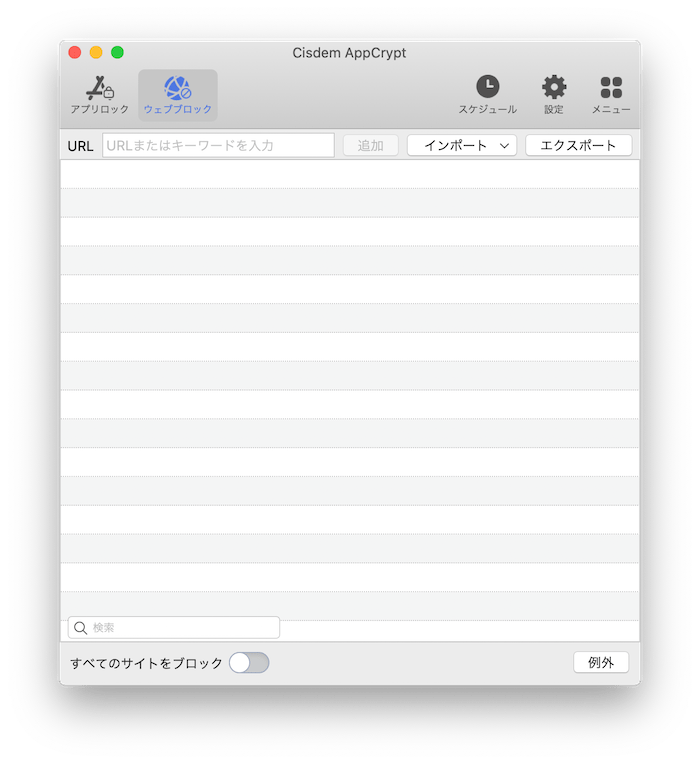
Task: Open the スケジュール schedule clock icon
Action: tap(488, 87)
